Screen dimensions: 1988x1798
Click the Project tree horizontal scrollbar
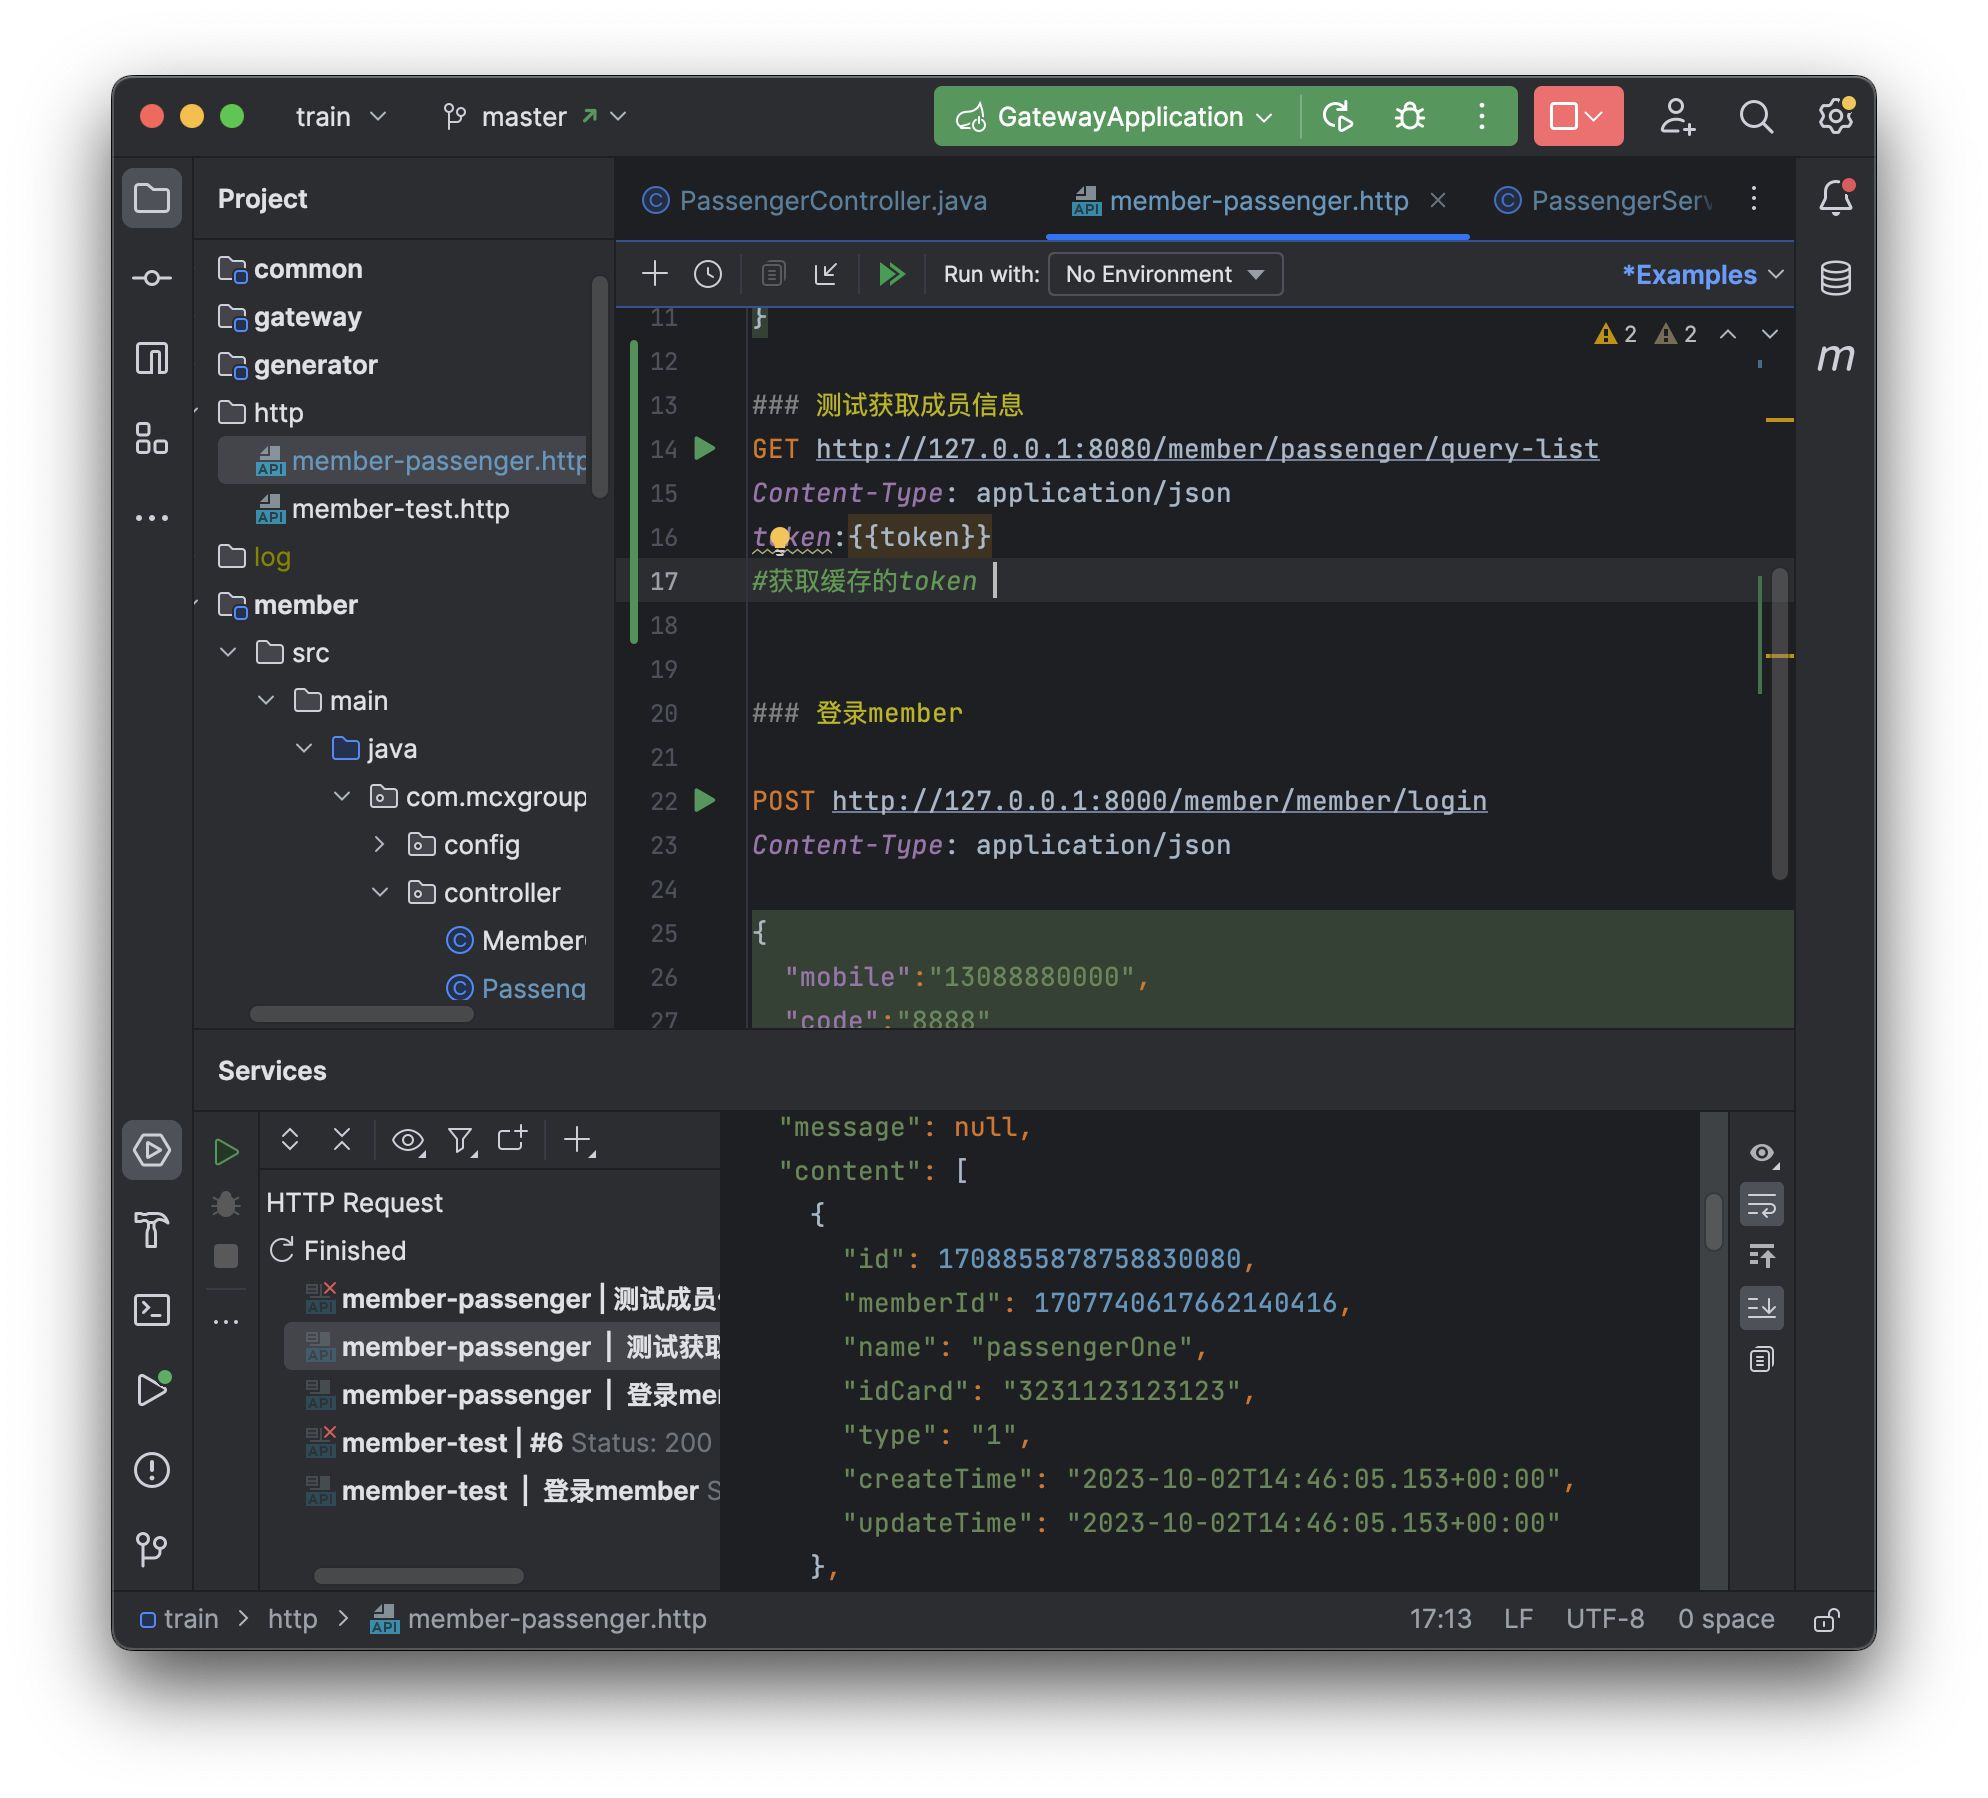[x=361, y=1014]
